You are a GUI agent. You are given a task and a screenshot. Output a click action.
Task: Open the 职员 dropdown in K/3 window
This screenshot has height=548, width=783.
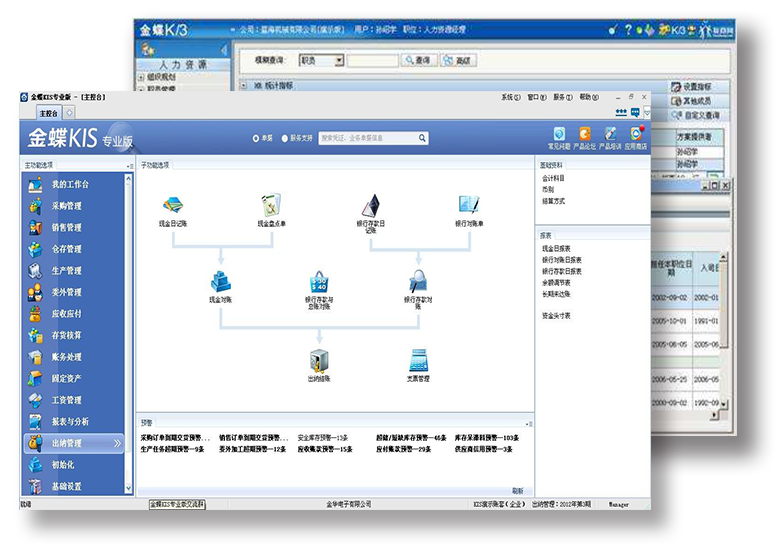click(339, 60)
